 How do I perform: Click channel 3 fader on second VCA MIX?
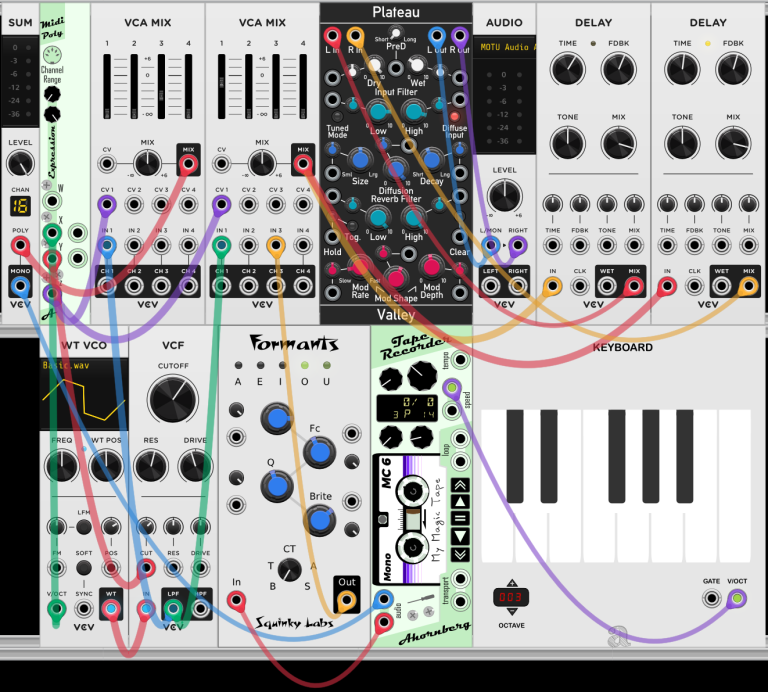(x=276, y=87)
